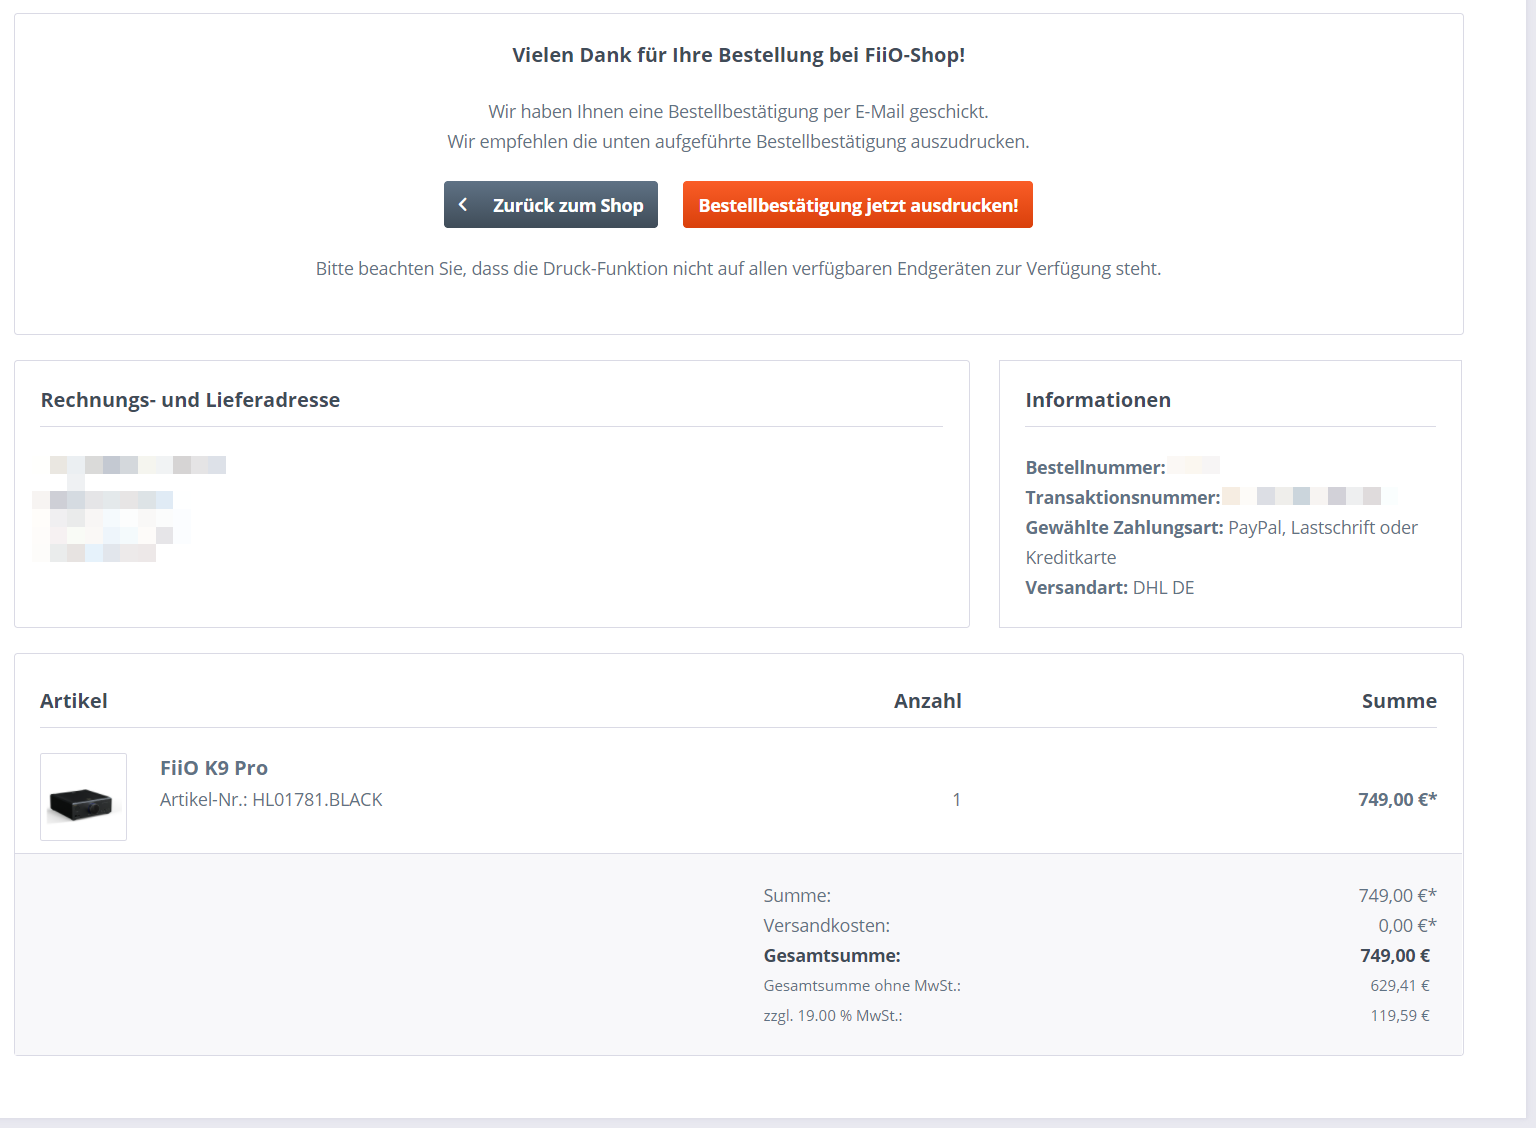Click the thank-you order heading
This screenshot has height=1128, width=1536.
pyautogui.click(x=738, y=55)
